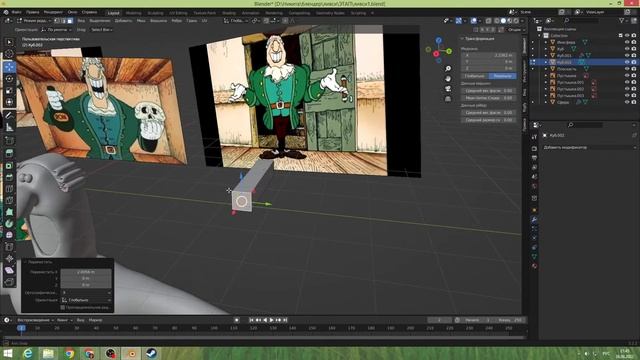This screenshot has height=360, width=640.
Task: Select the Knife tool
Action: (9, 200)
